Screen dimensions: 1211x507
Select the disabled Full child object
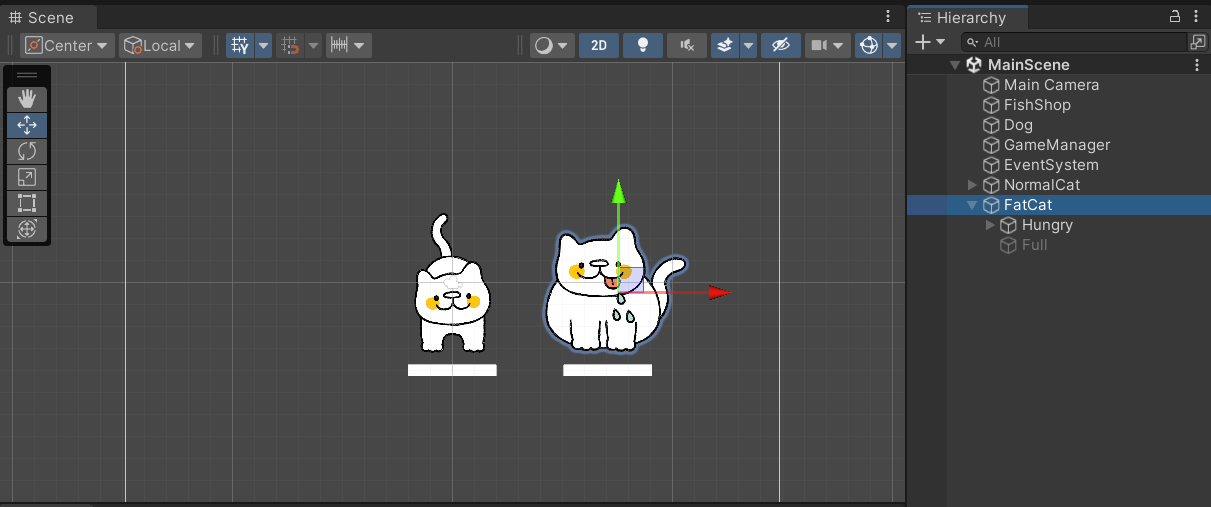tap(1035, 245)
